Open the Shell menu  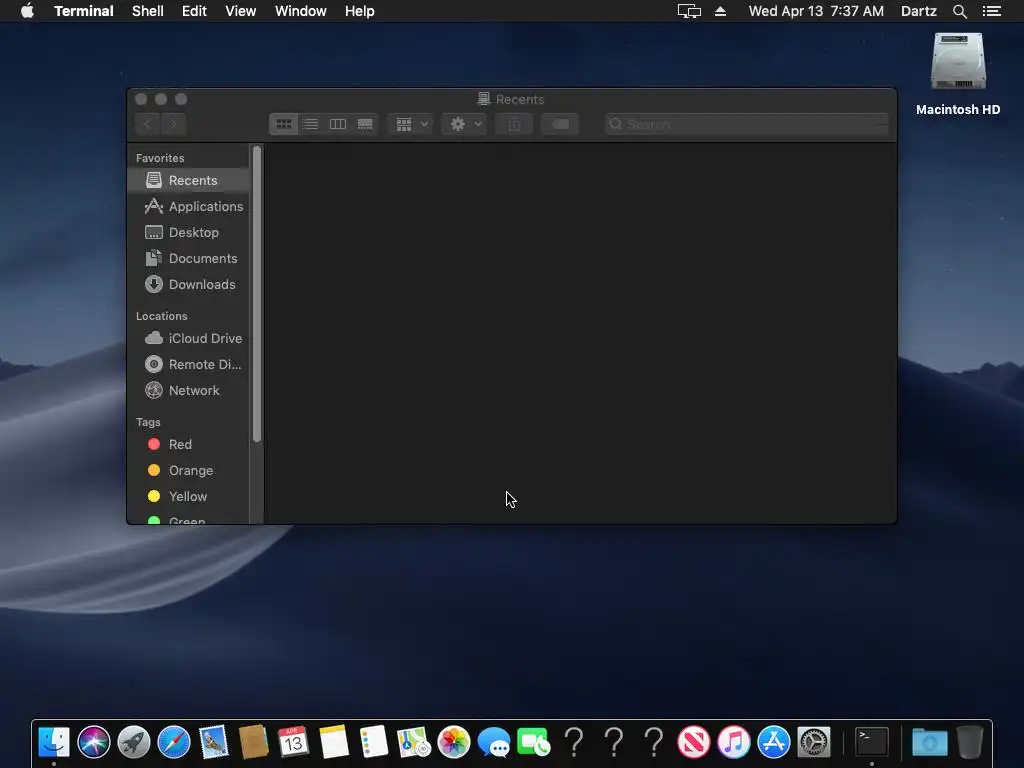(148, 11)
